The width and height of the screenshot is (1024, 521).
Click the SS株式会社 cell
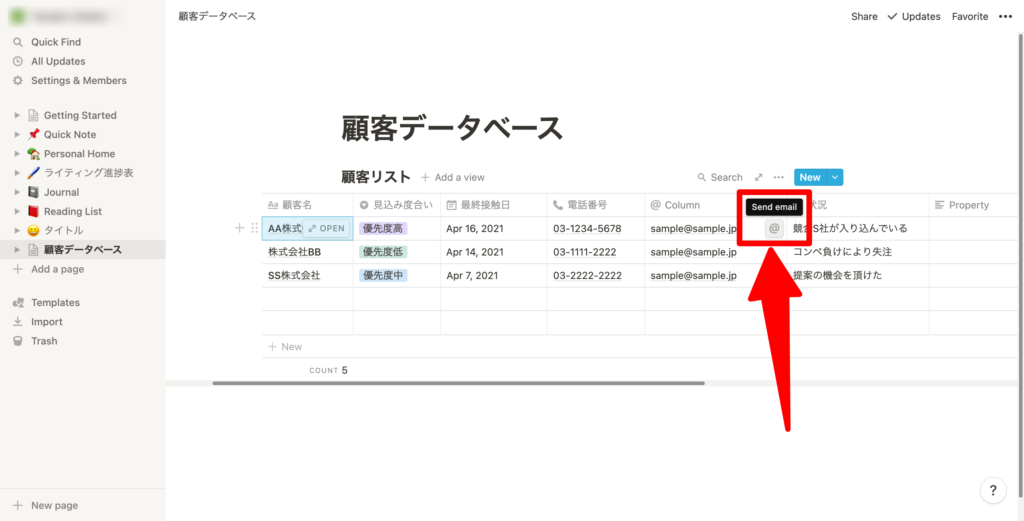pos(308,276)
